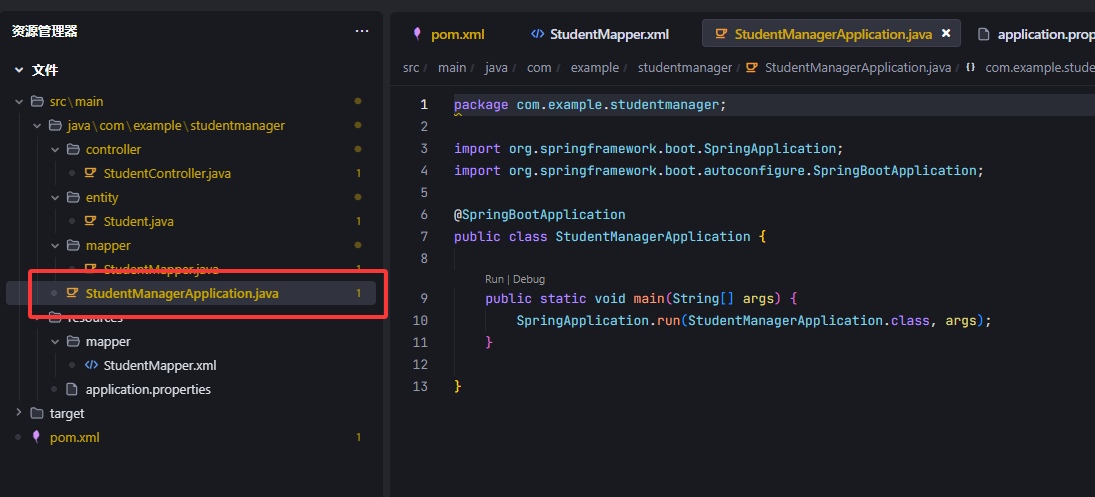Viewport: 1095px width, 497px height.
Task: Open the explorer panel more-actions ellipsis
Action: coord(362,31)
